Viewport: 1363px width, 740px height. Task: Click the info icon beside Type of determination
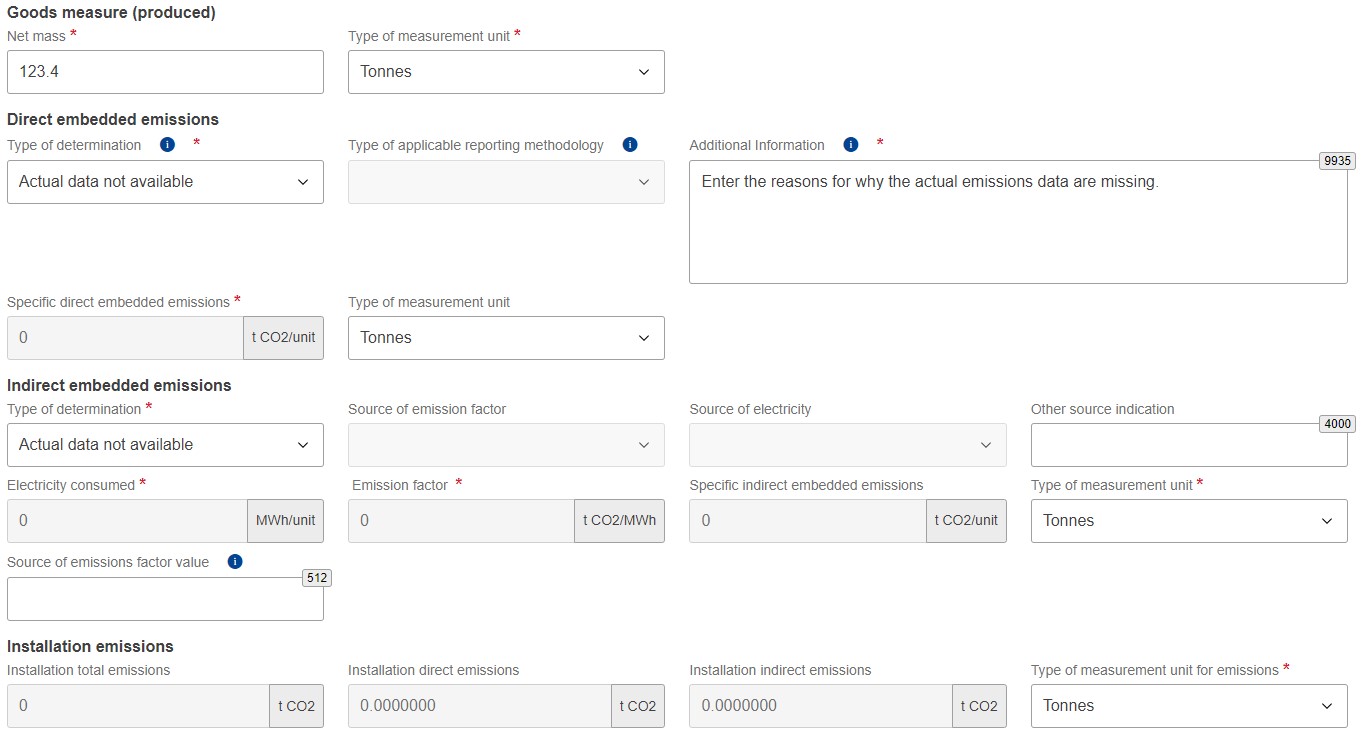tap(167, 144)
